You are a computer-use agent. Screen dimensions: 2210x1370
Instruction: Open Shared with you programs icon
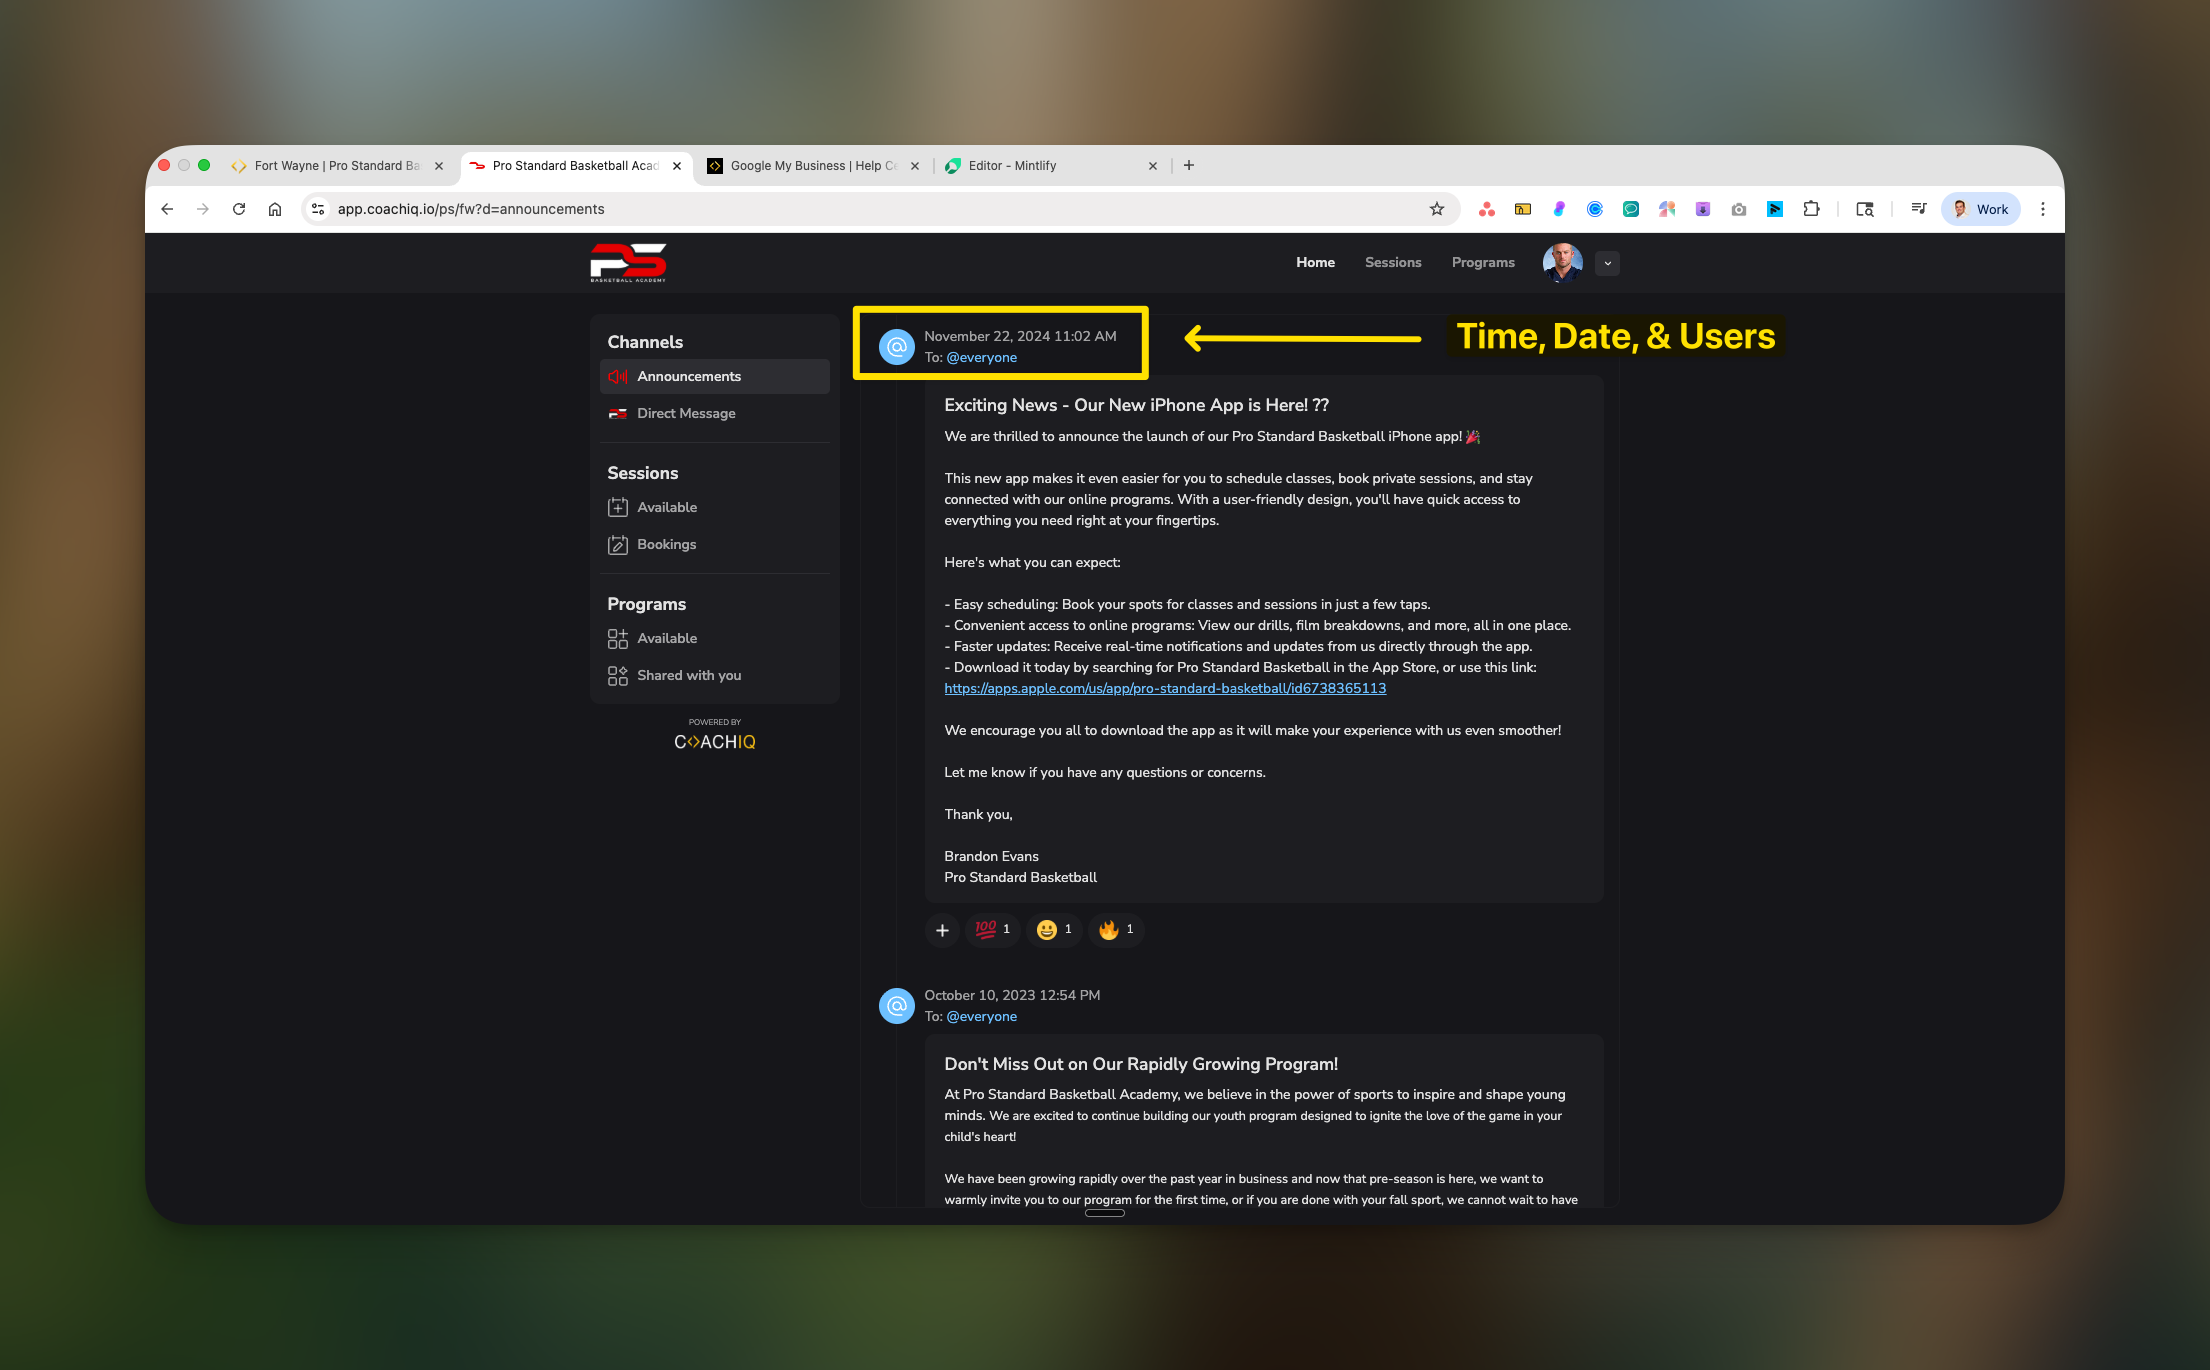point(617,675)
